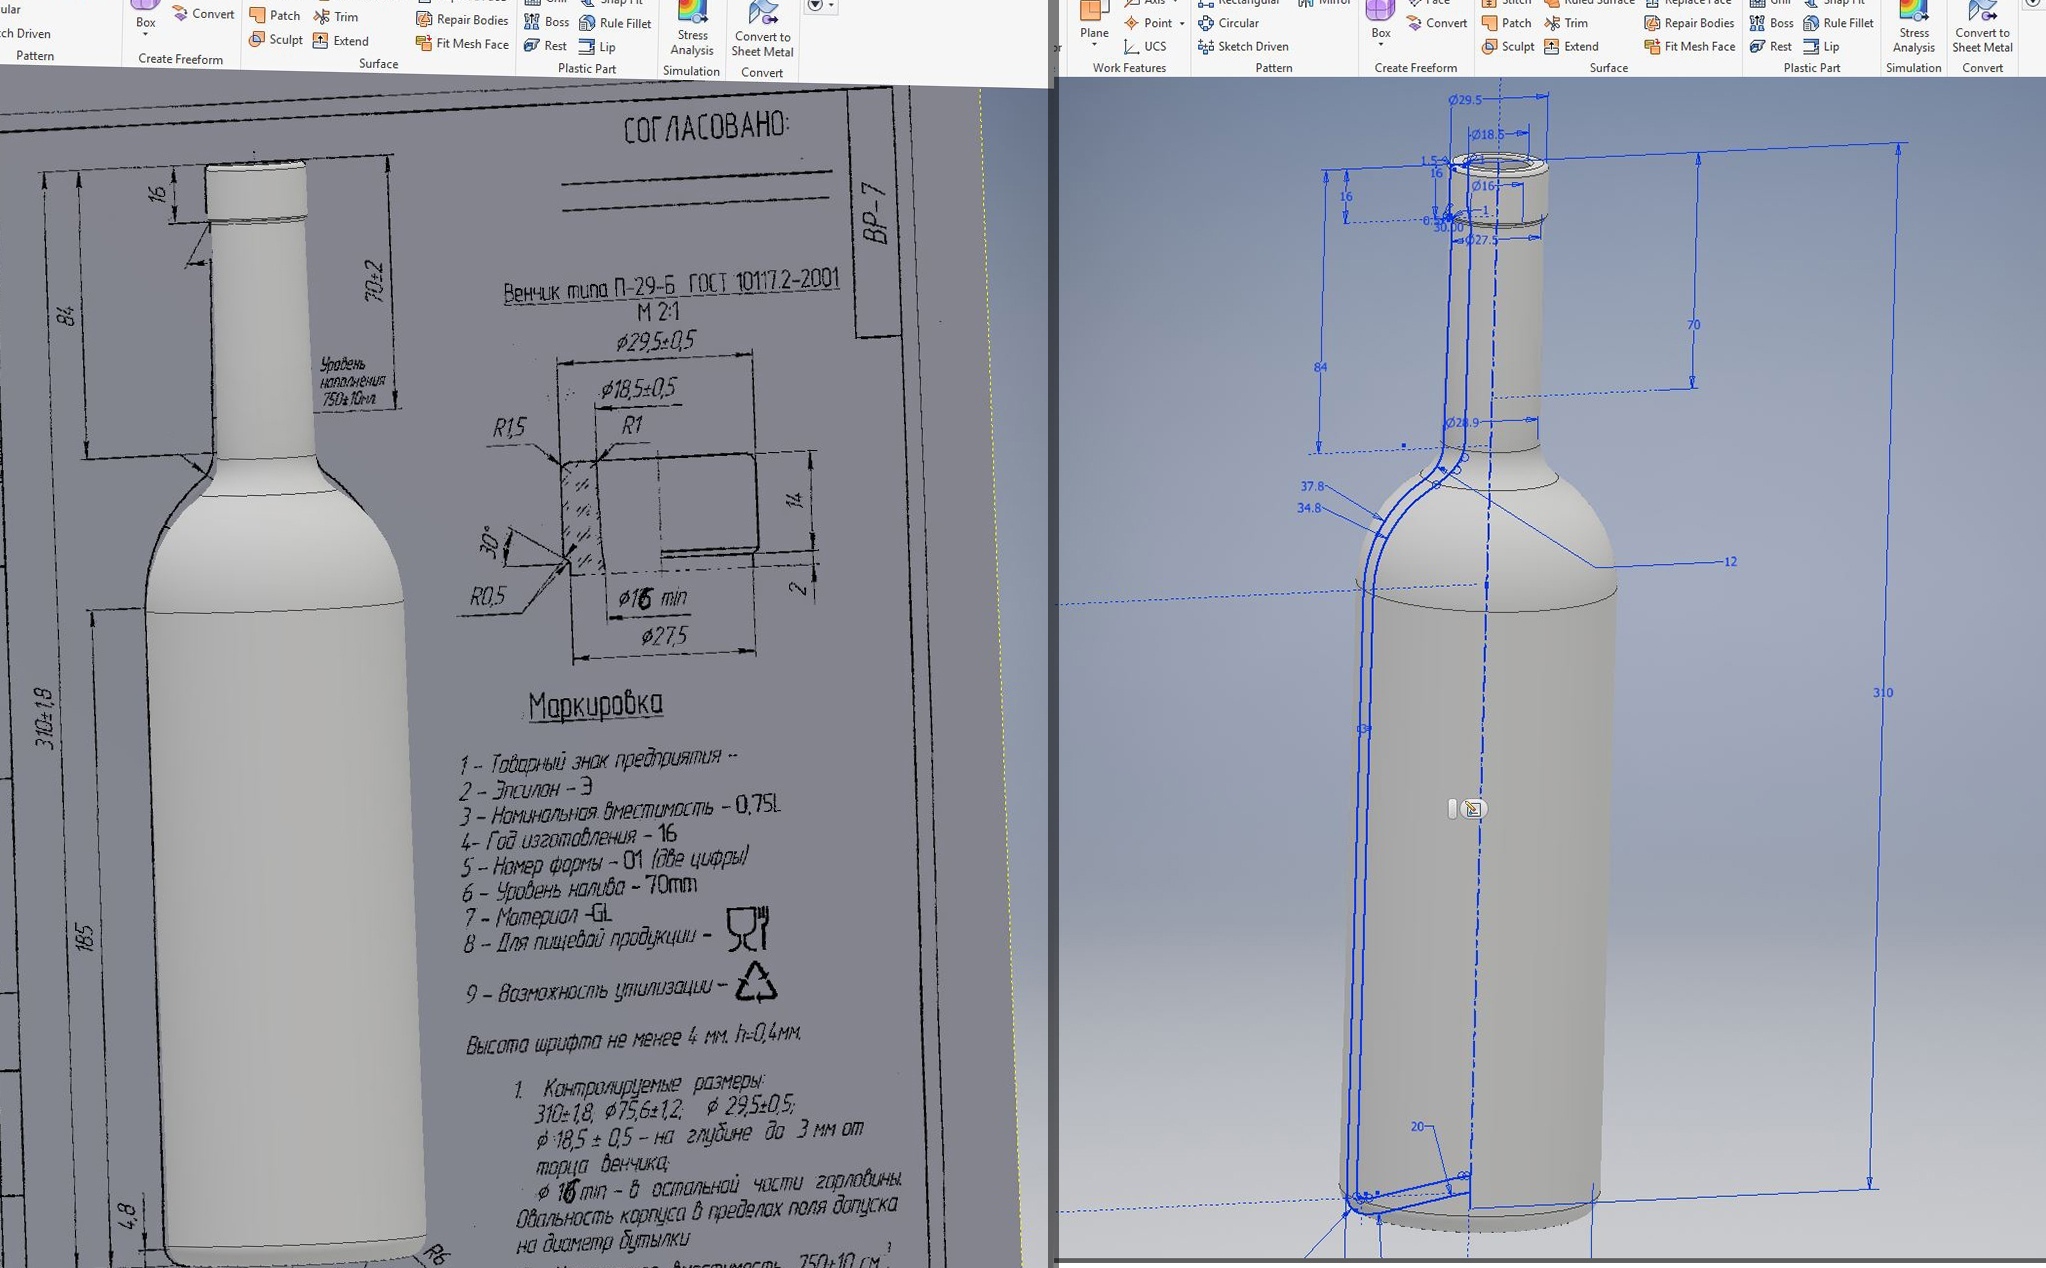Select the Sketch Driven pattern tool
This screenshot has height=1268, width=2046.
1252,47
